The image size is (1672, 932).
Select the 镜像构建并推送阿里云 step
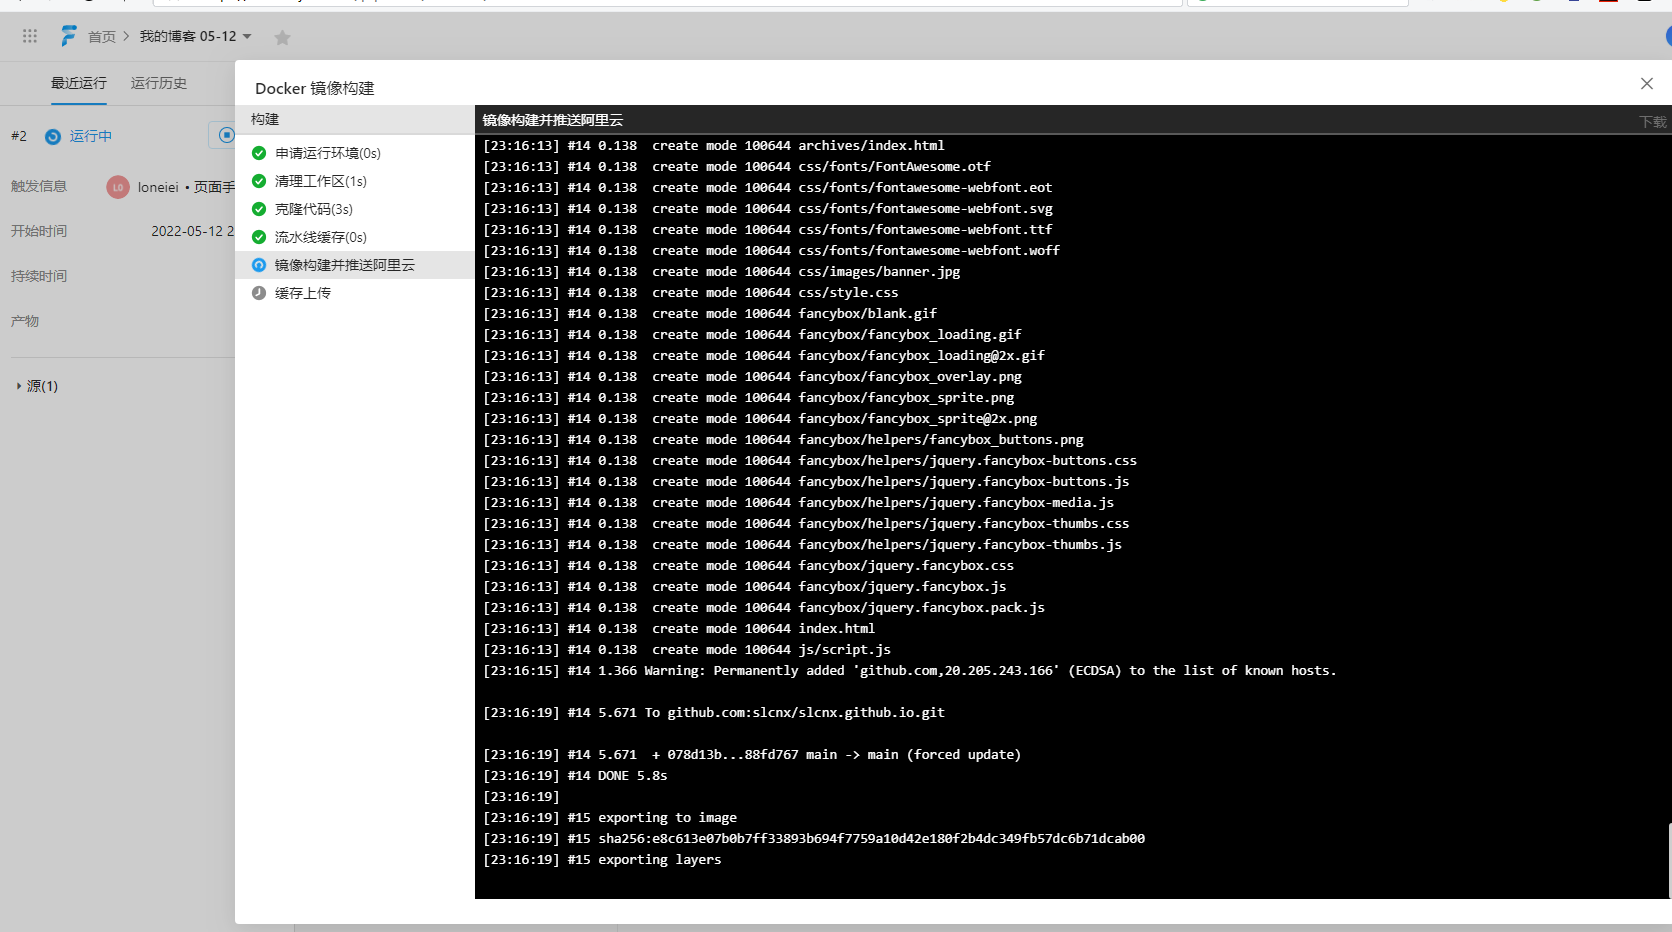click(355, 265)
